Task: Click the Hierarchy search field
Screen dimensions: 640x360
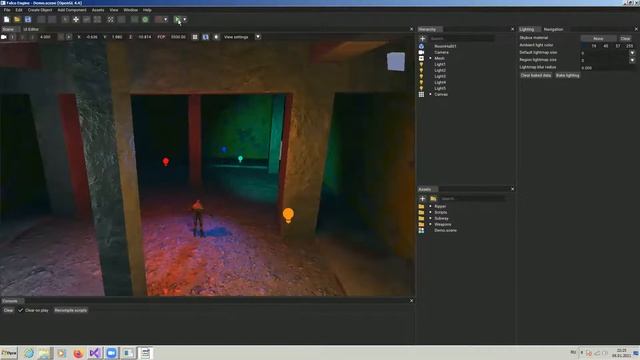Action: click(461, 38)
